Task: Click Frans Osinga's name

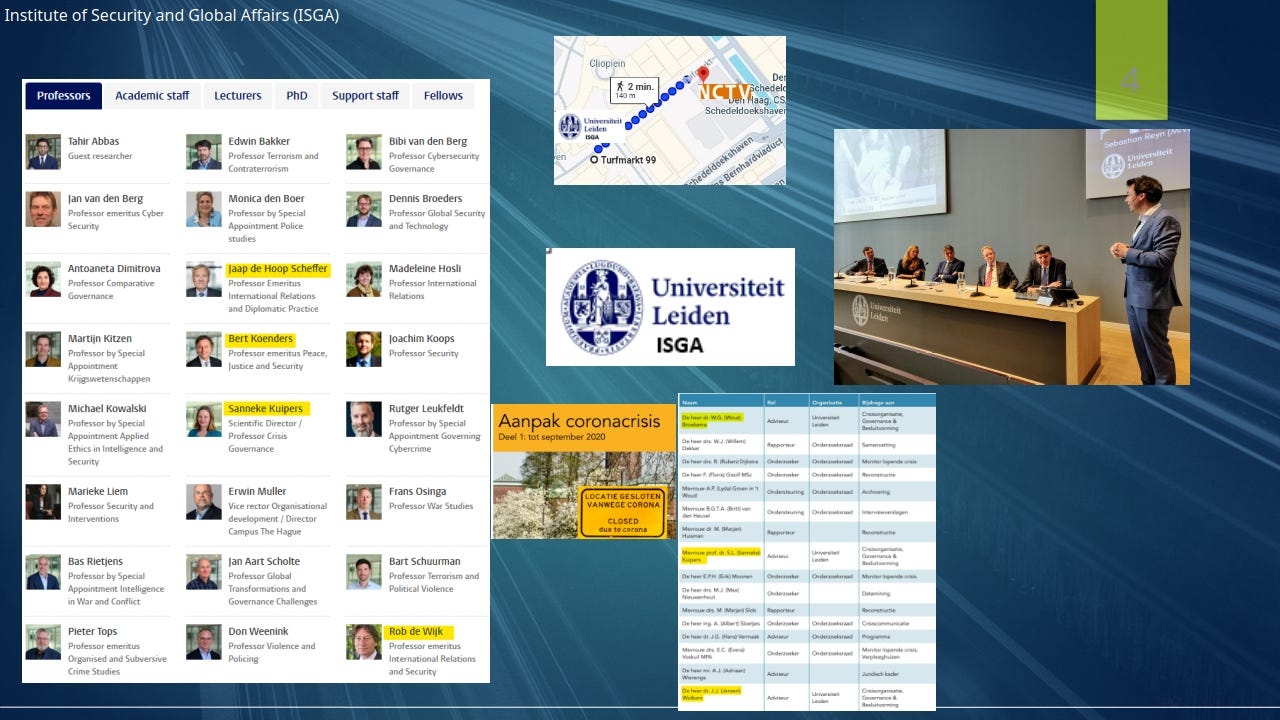Action: (418, 491)
